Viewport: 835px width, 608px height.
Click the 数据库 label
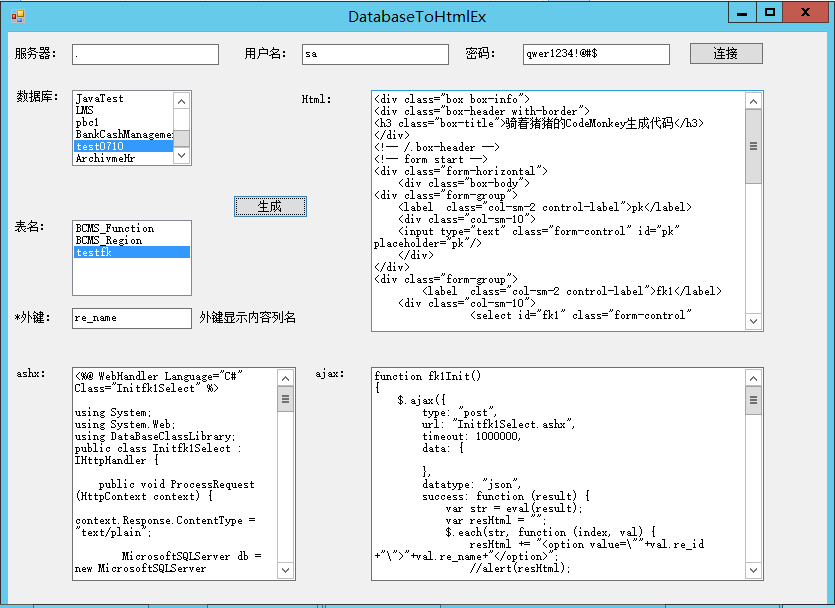pos(37,96)
